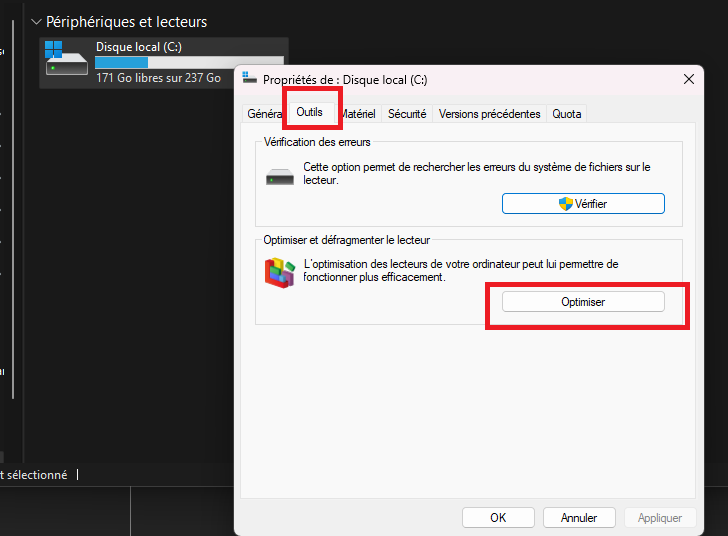Click the greyed-out Appliquer button
728x536 pixels.
pos(660,518)
